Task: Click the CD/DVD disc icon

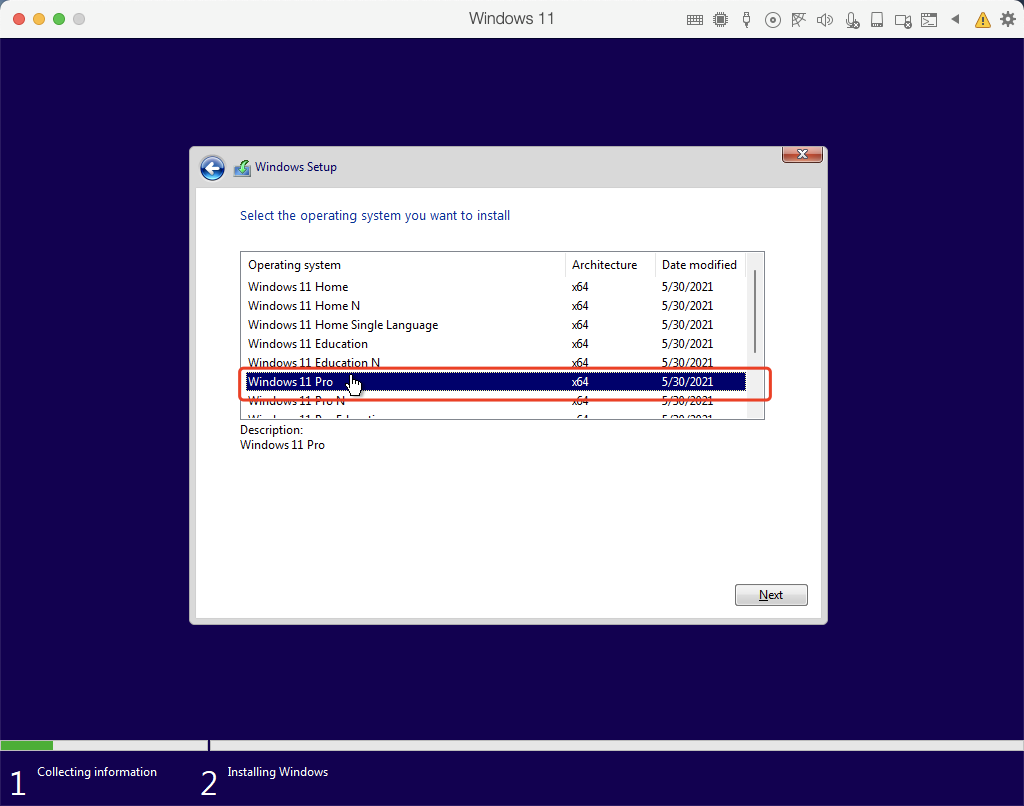Action: click(x=773, y=20)
